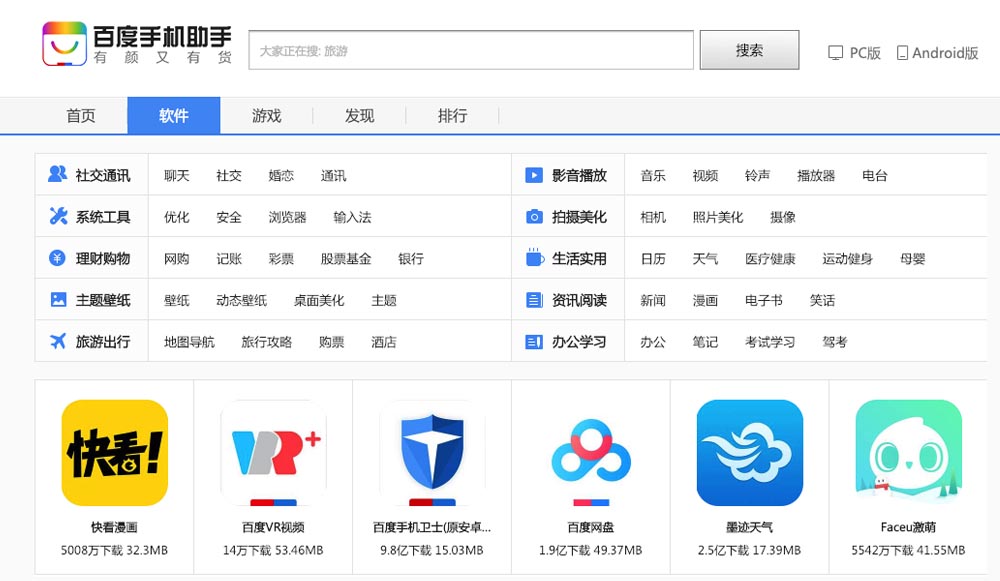
Task: Open the 浏览器 subcategory
Action: point(288,217)
